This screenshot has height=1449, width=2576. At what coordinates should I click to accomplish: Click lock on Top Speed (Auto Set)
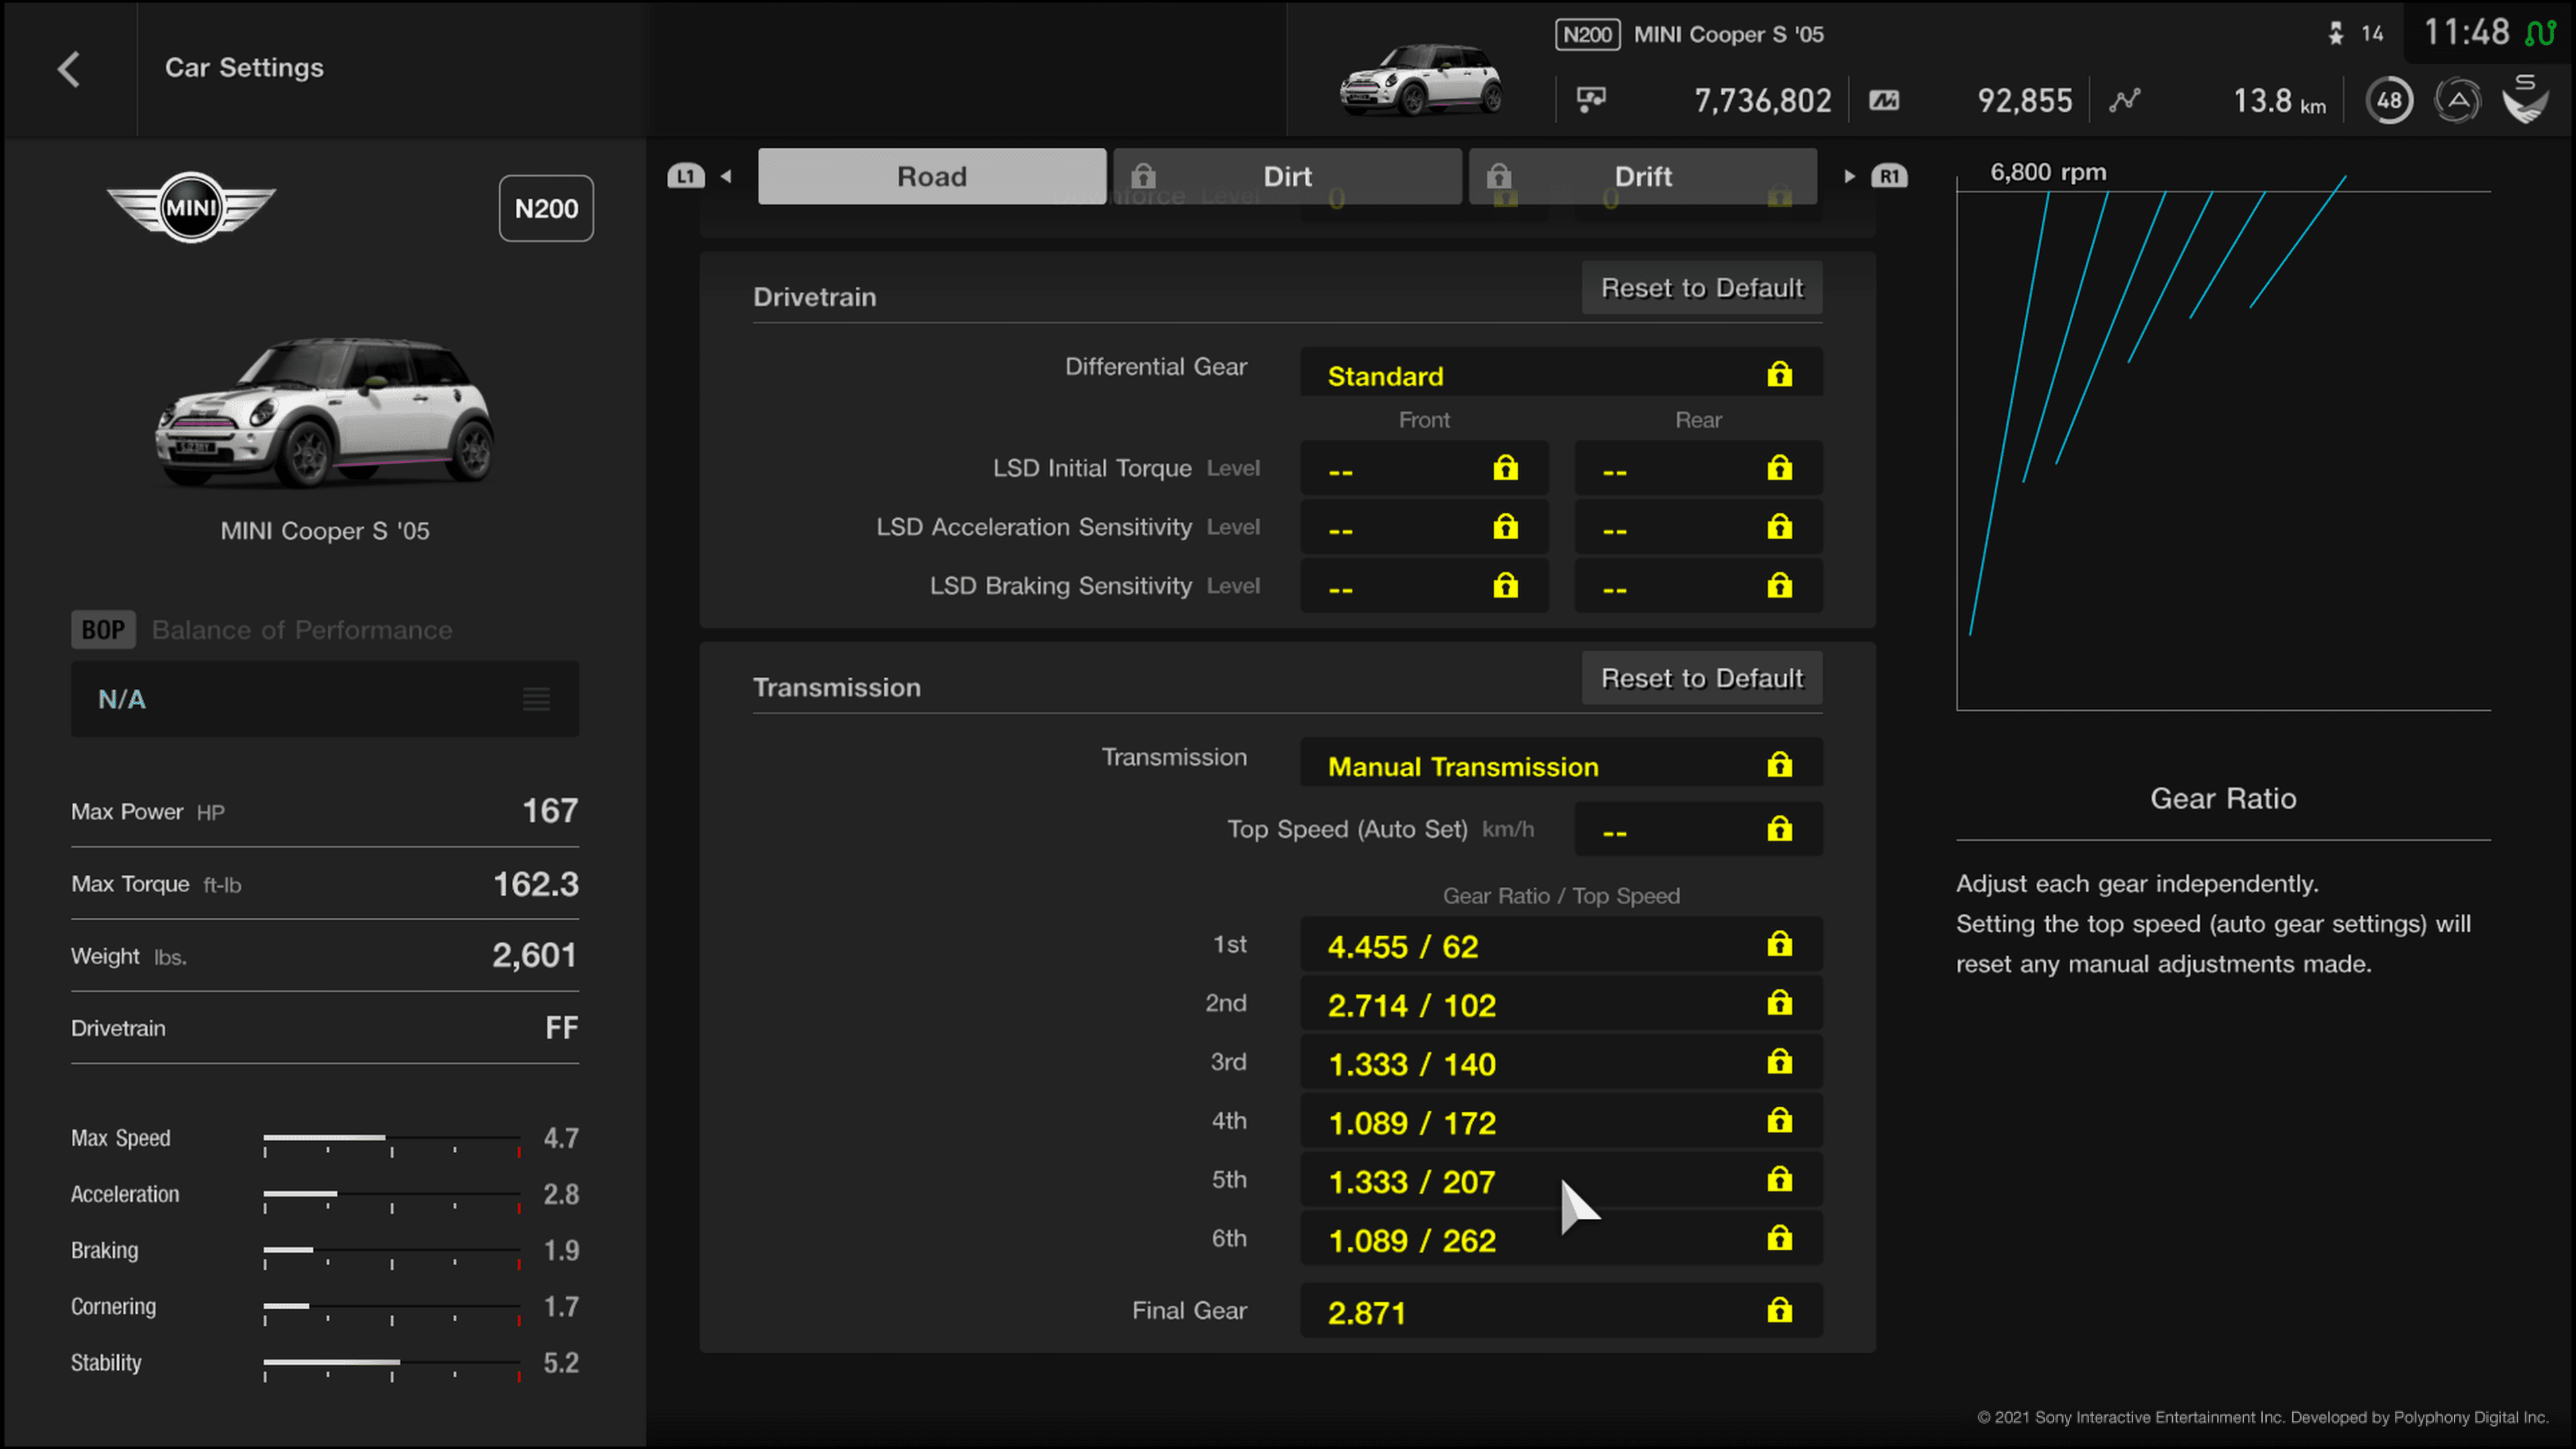[x=1779, y=829]
